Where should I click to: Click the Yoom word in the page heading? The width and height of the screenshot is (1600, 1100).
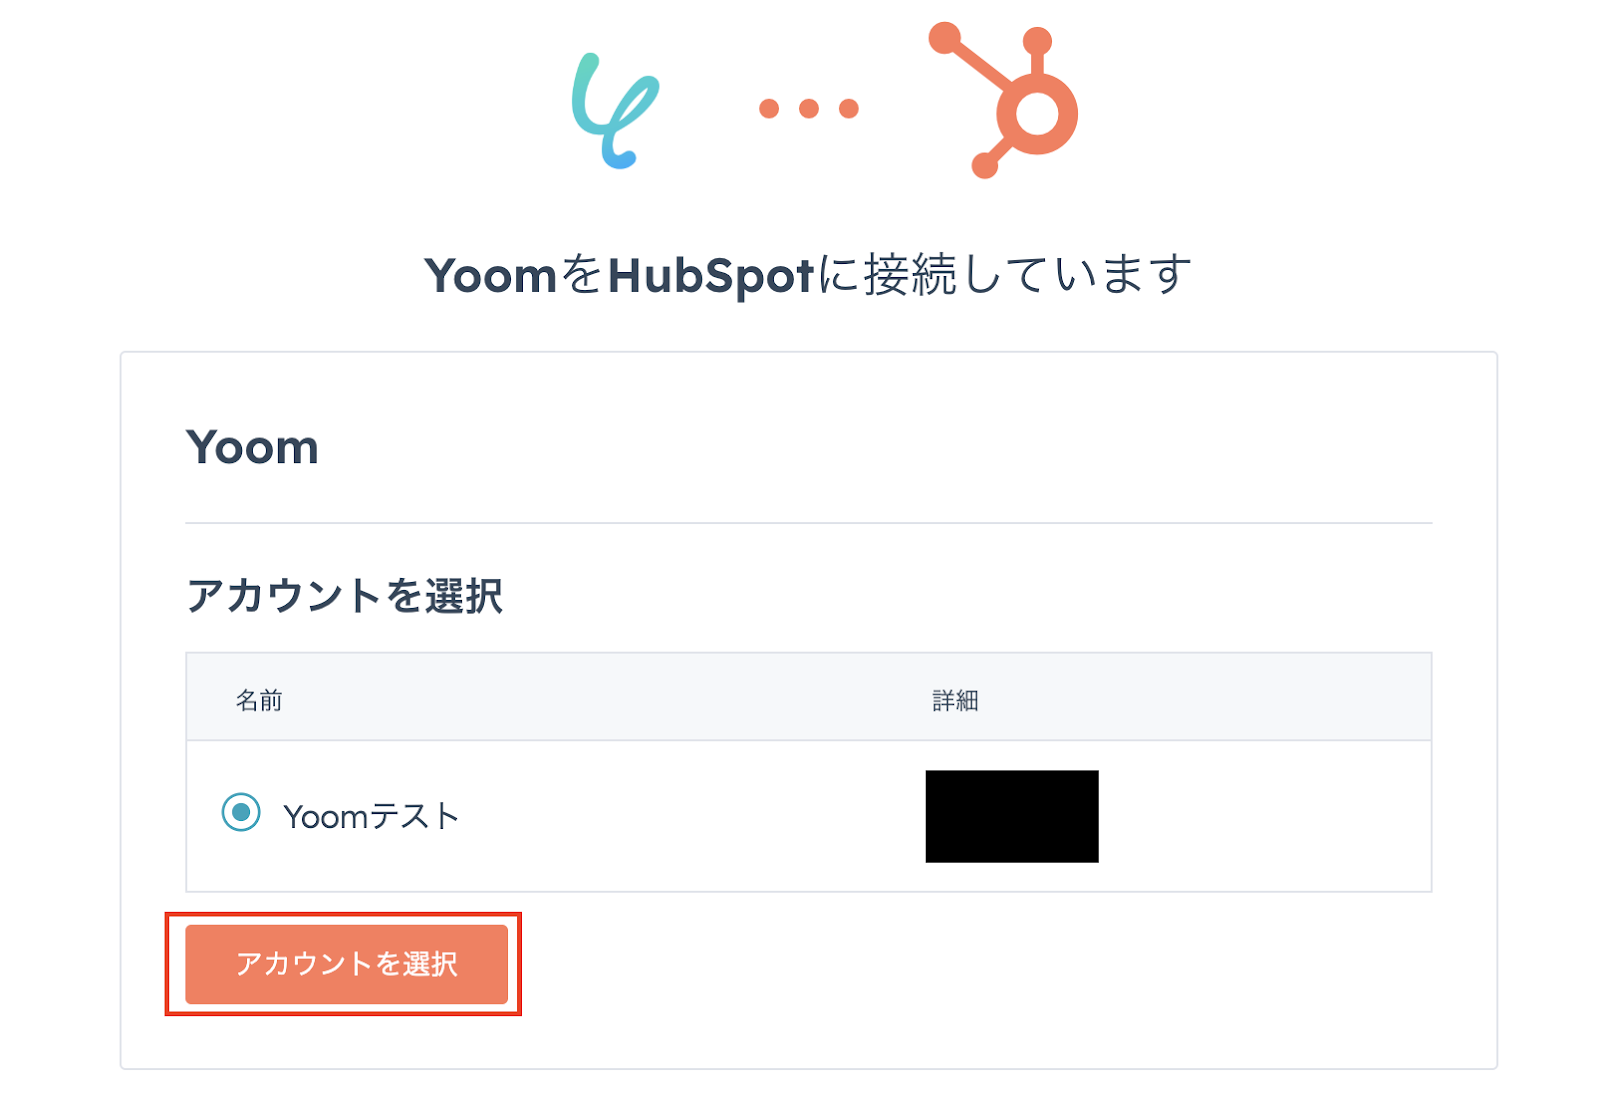(490, 276)
